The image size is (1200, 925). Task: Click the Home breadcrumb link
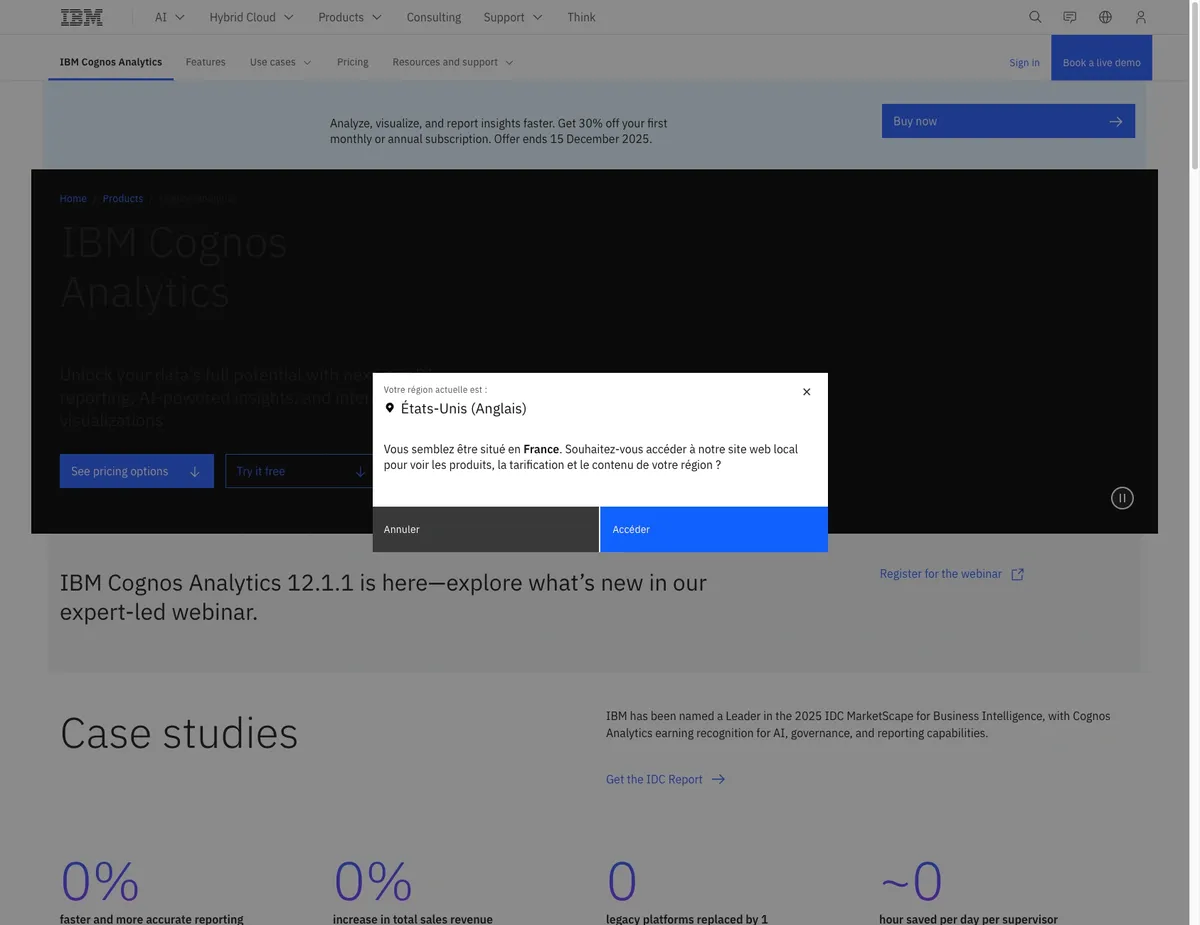(73, 199)
